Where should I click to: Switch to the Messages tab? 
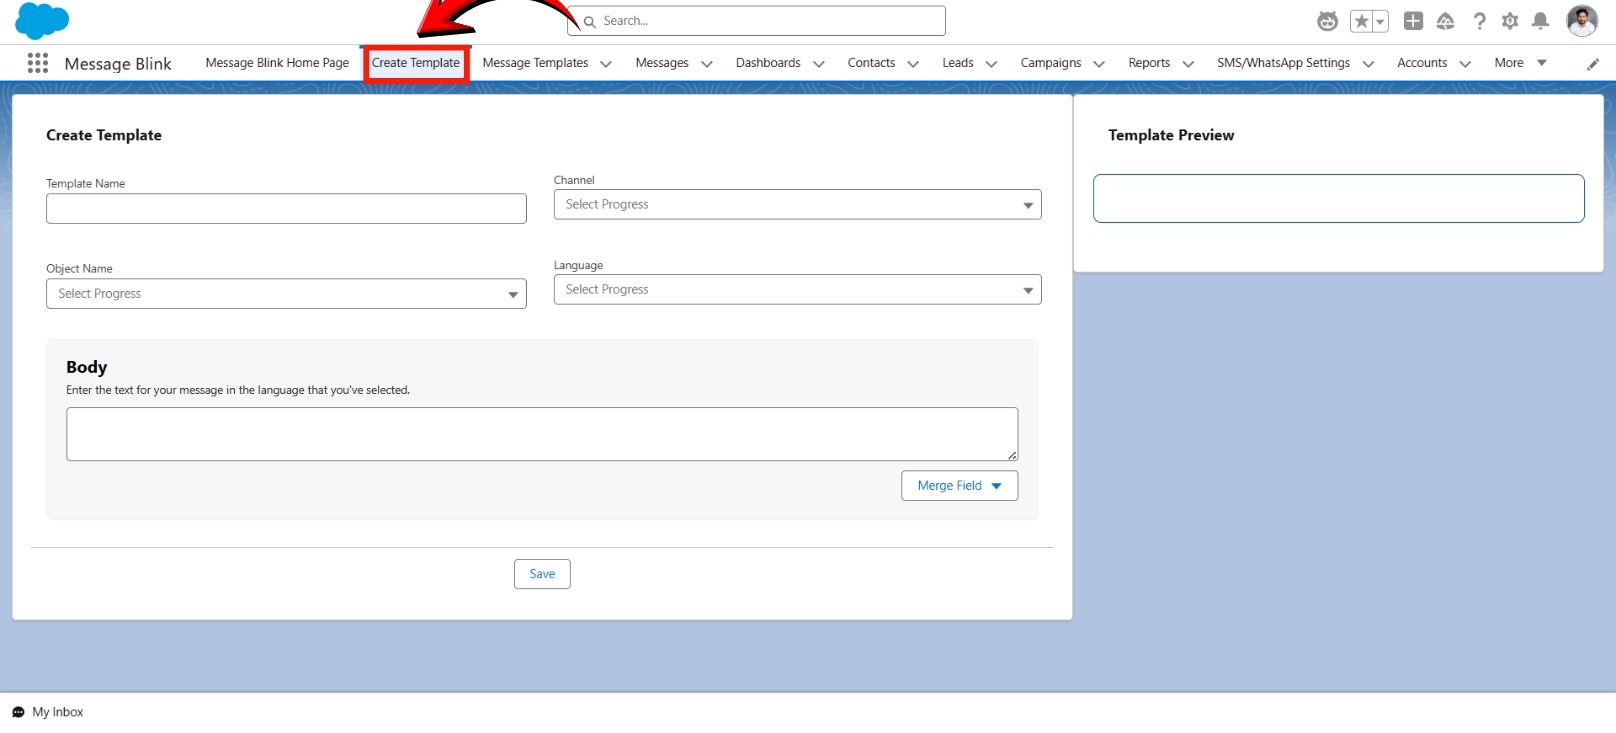coord(662,63)
